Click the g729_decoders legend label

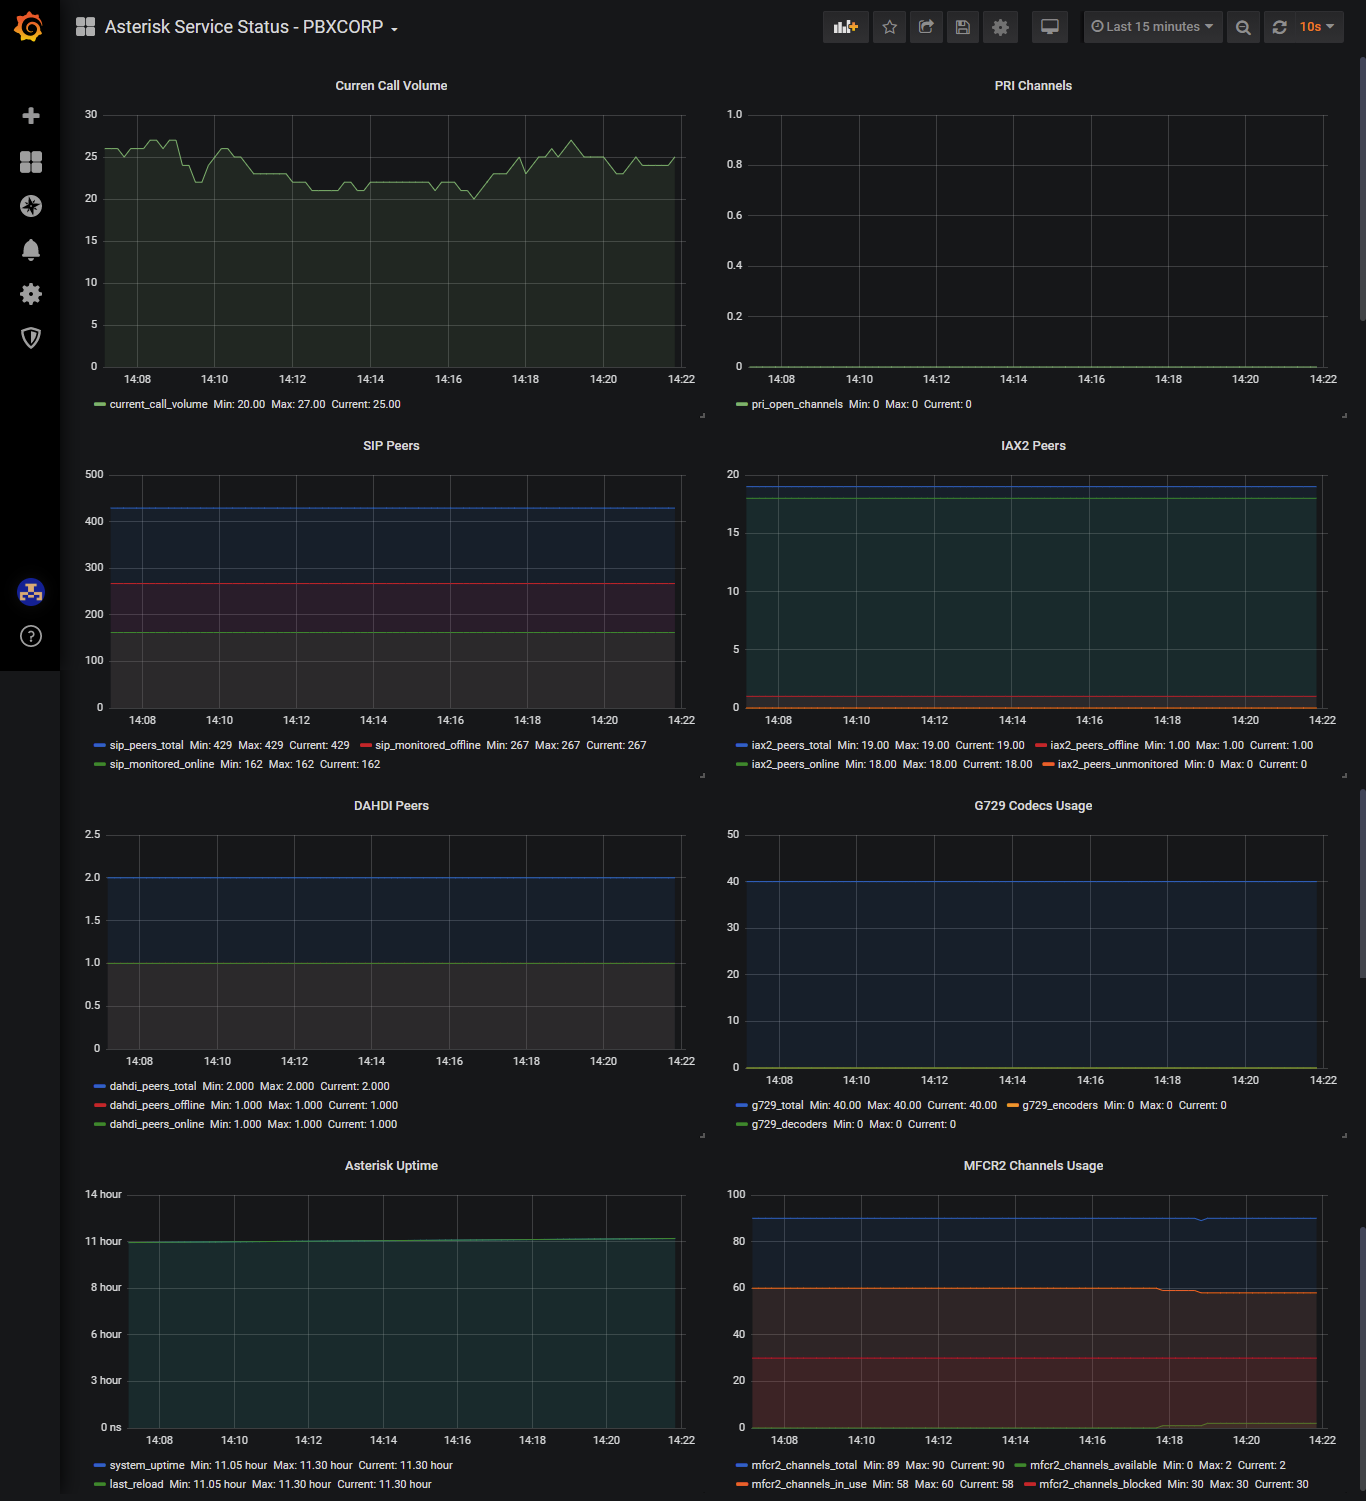click(x=789, y=1125)
